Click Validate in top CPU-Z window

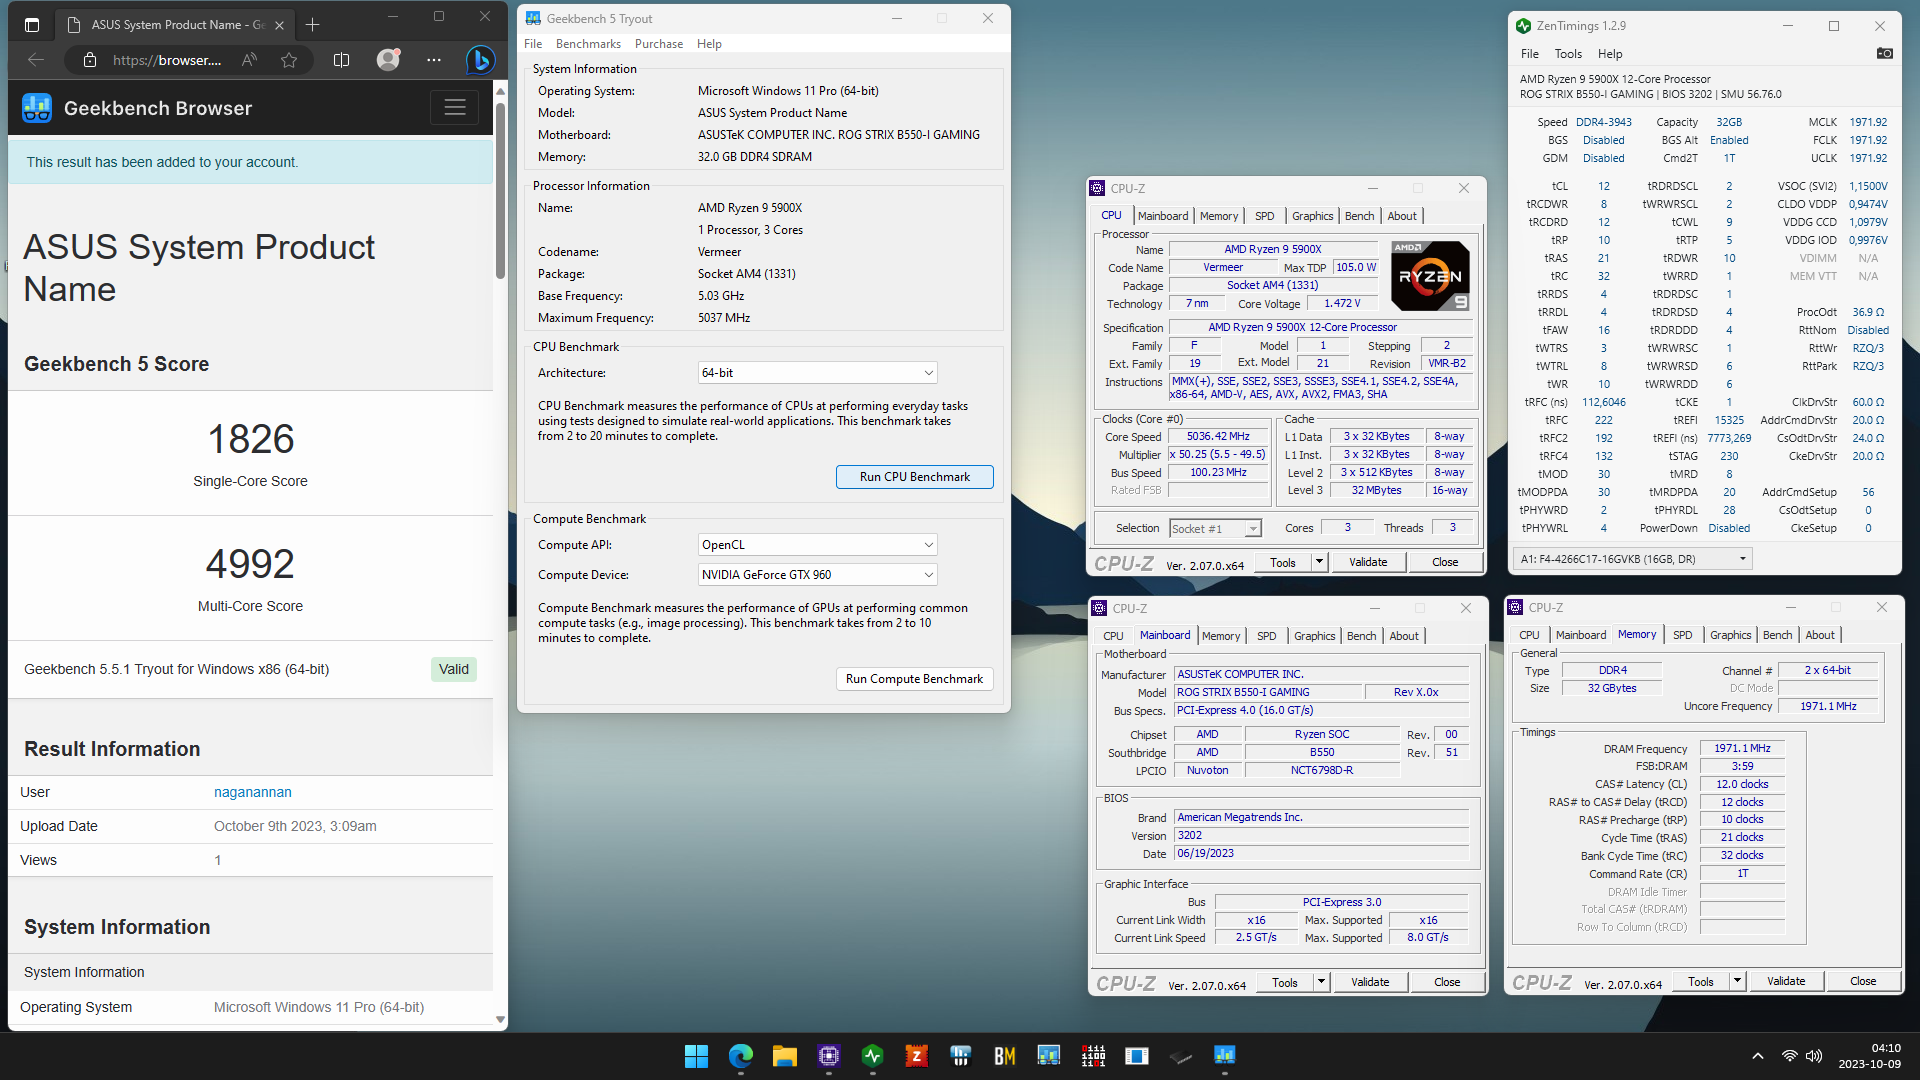1368,562
